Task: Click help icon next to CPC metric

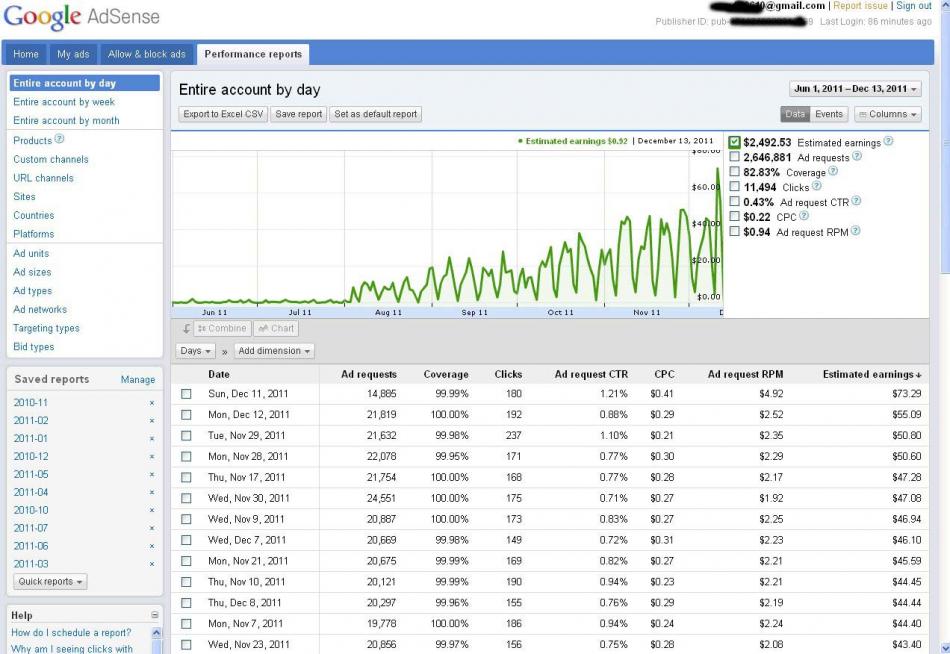Action: [804, 216]
